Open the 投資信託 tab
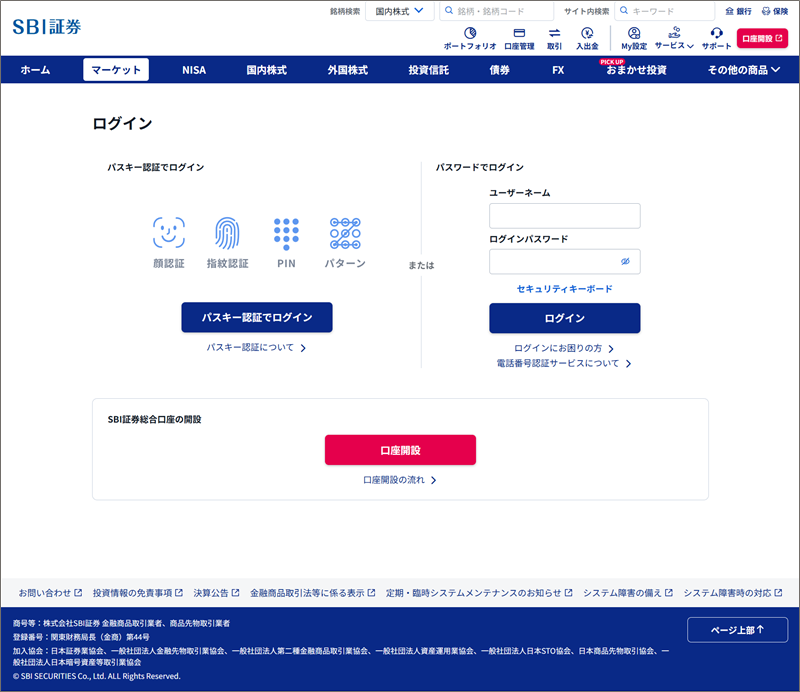Viewport: 800px width, 692px height. (x=429, y=70)
